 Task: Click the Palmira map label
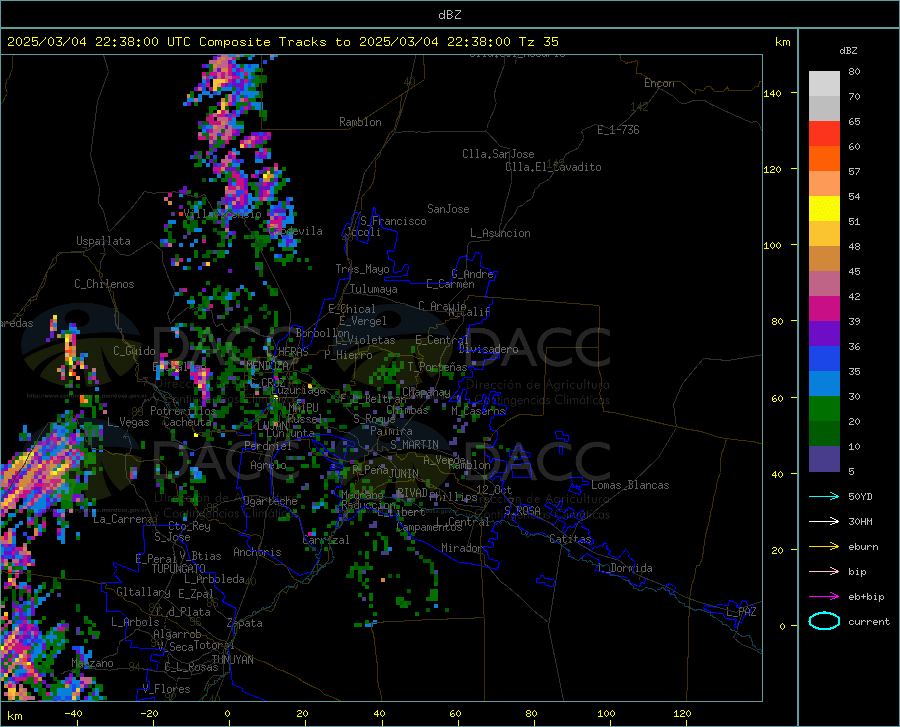[391, 430]
